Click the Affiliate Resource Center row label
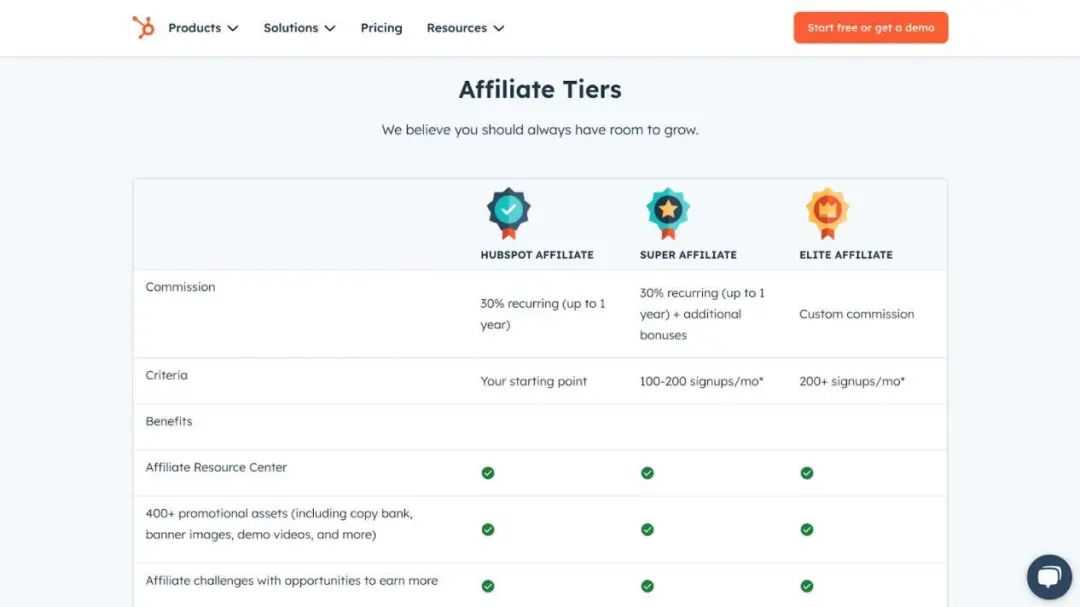This screenshot has height=607, width=1080. tap(216, 467)
